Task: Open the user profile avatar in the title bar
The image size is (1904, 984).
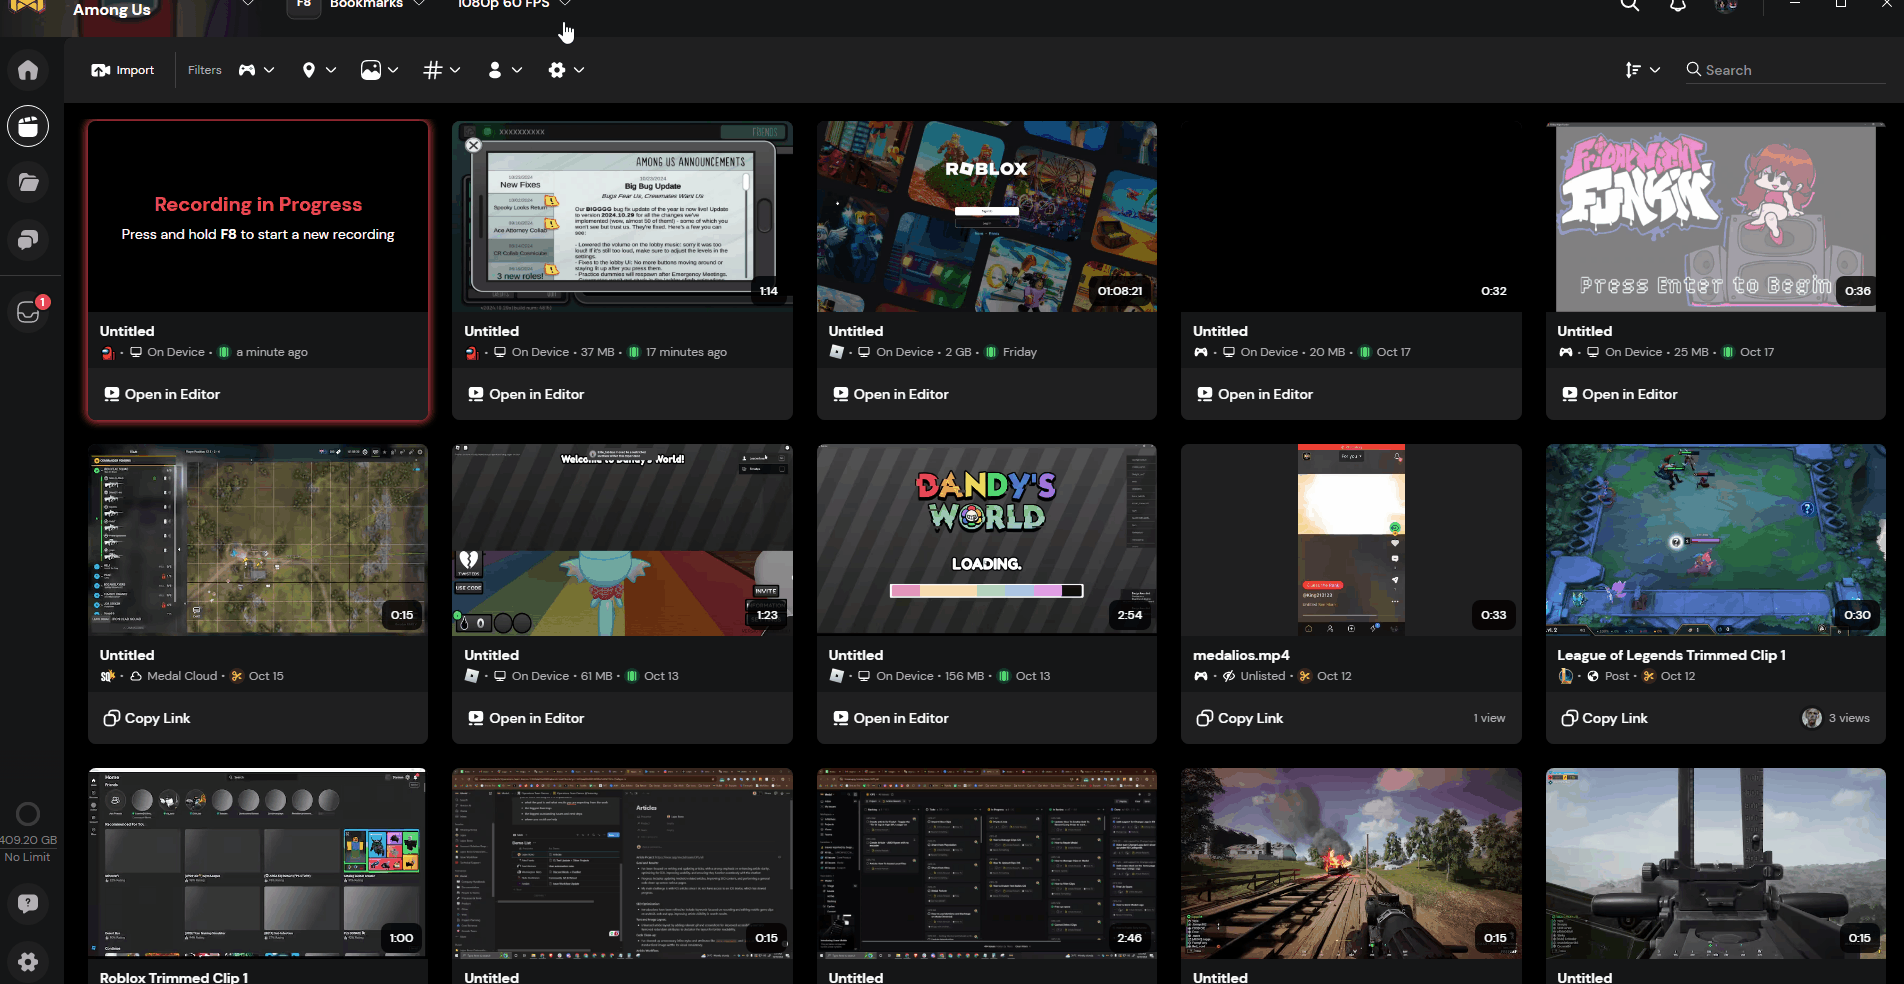Action: click(x=1725, y=4)
